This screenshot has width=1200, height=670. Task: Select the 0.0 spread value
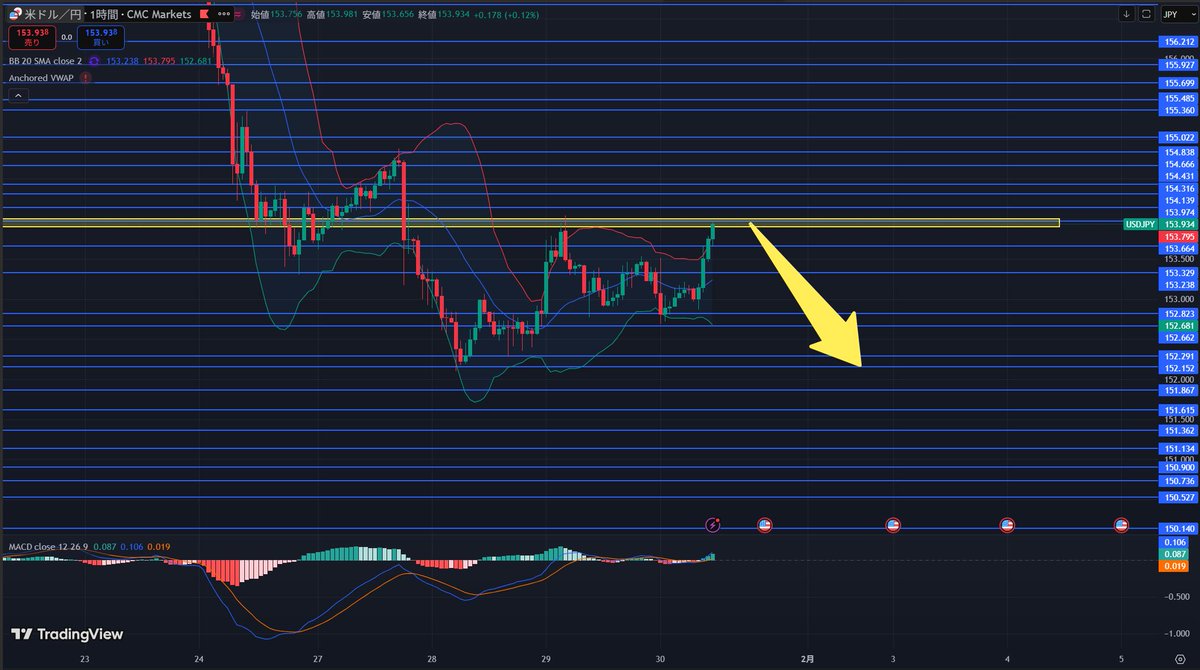click(66, 37)
